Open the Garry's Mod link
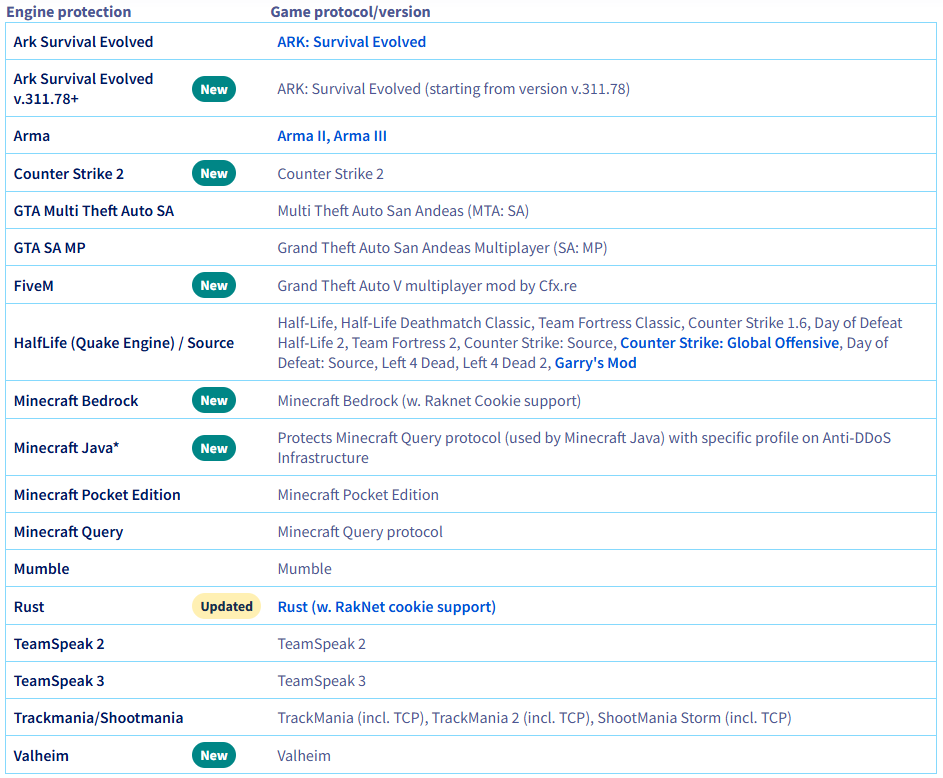The width and height of the screenshot is (943, 778). pyautogui.click(x=595, y=363)
